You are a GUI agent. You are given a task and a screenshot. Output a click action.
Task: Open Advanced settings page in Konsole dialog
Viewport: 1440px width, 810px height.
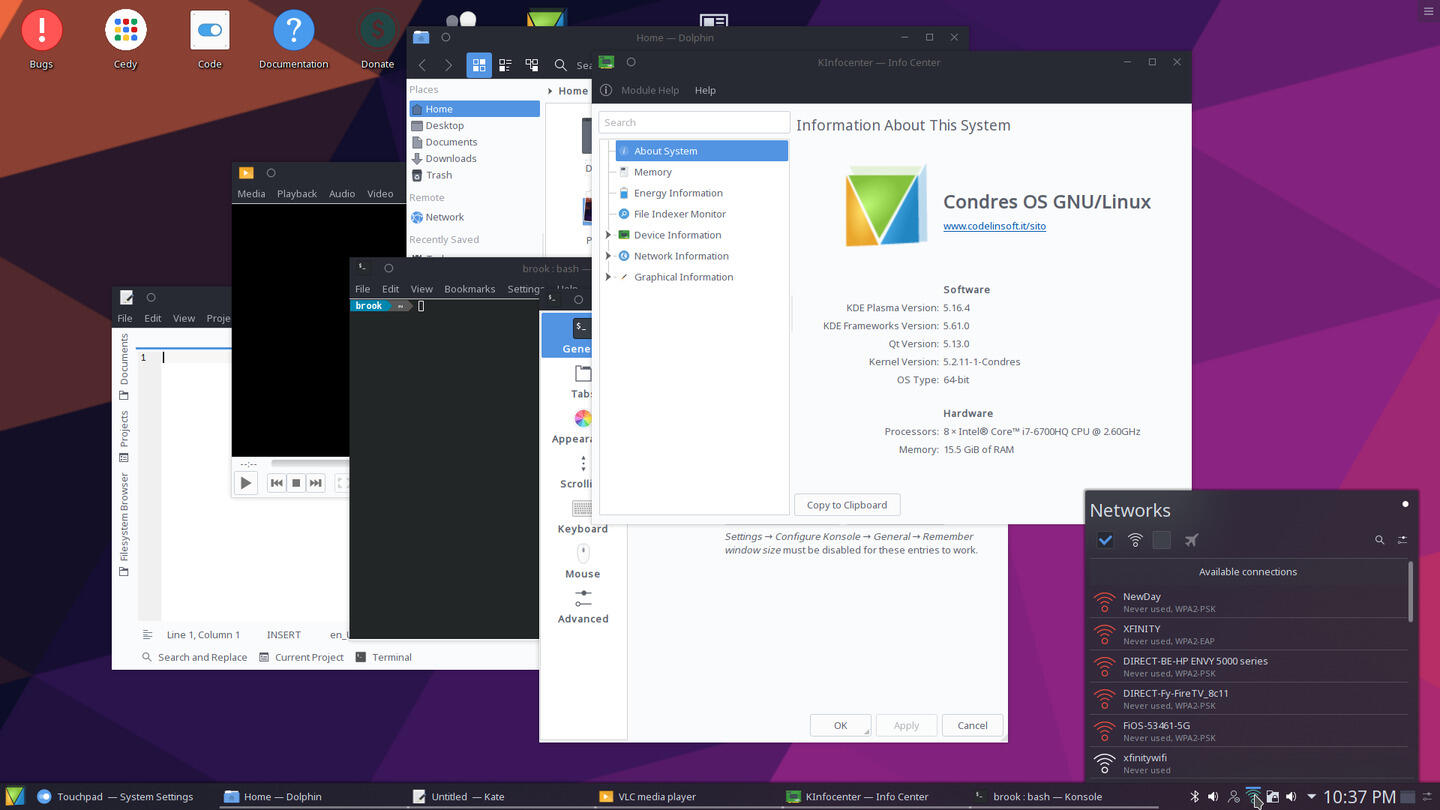pyautogui.click(x=582, y=607)
